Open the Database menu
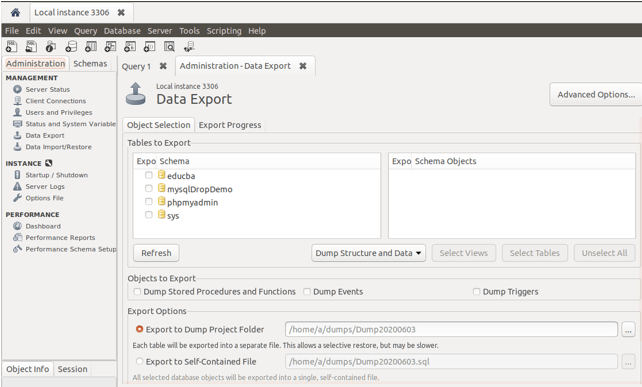This screenshot has height=387, width=642. pos(122,31)
